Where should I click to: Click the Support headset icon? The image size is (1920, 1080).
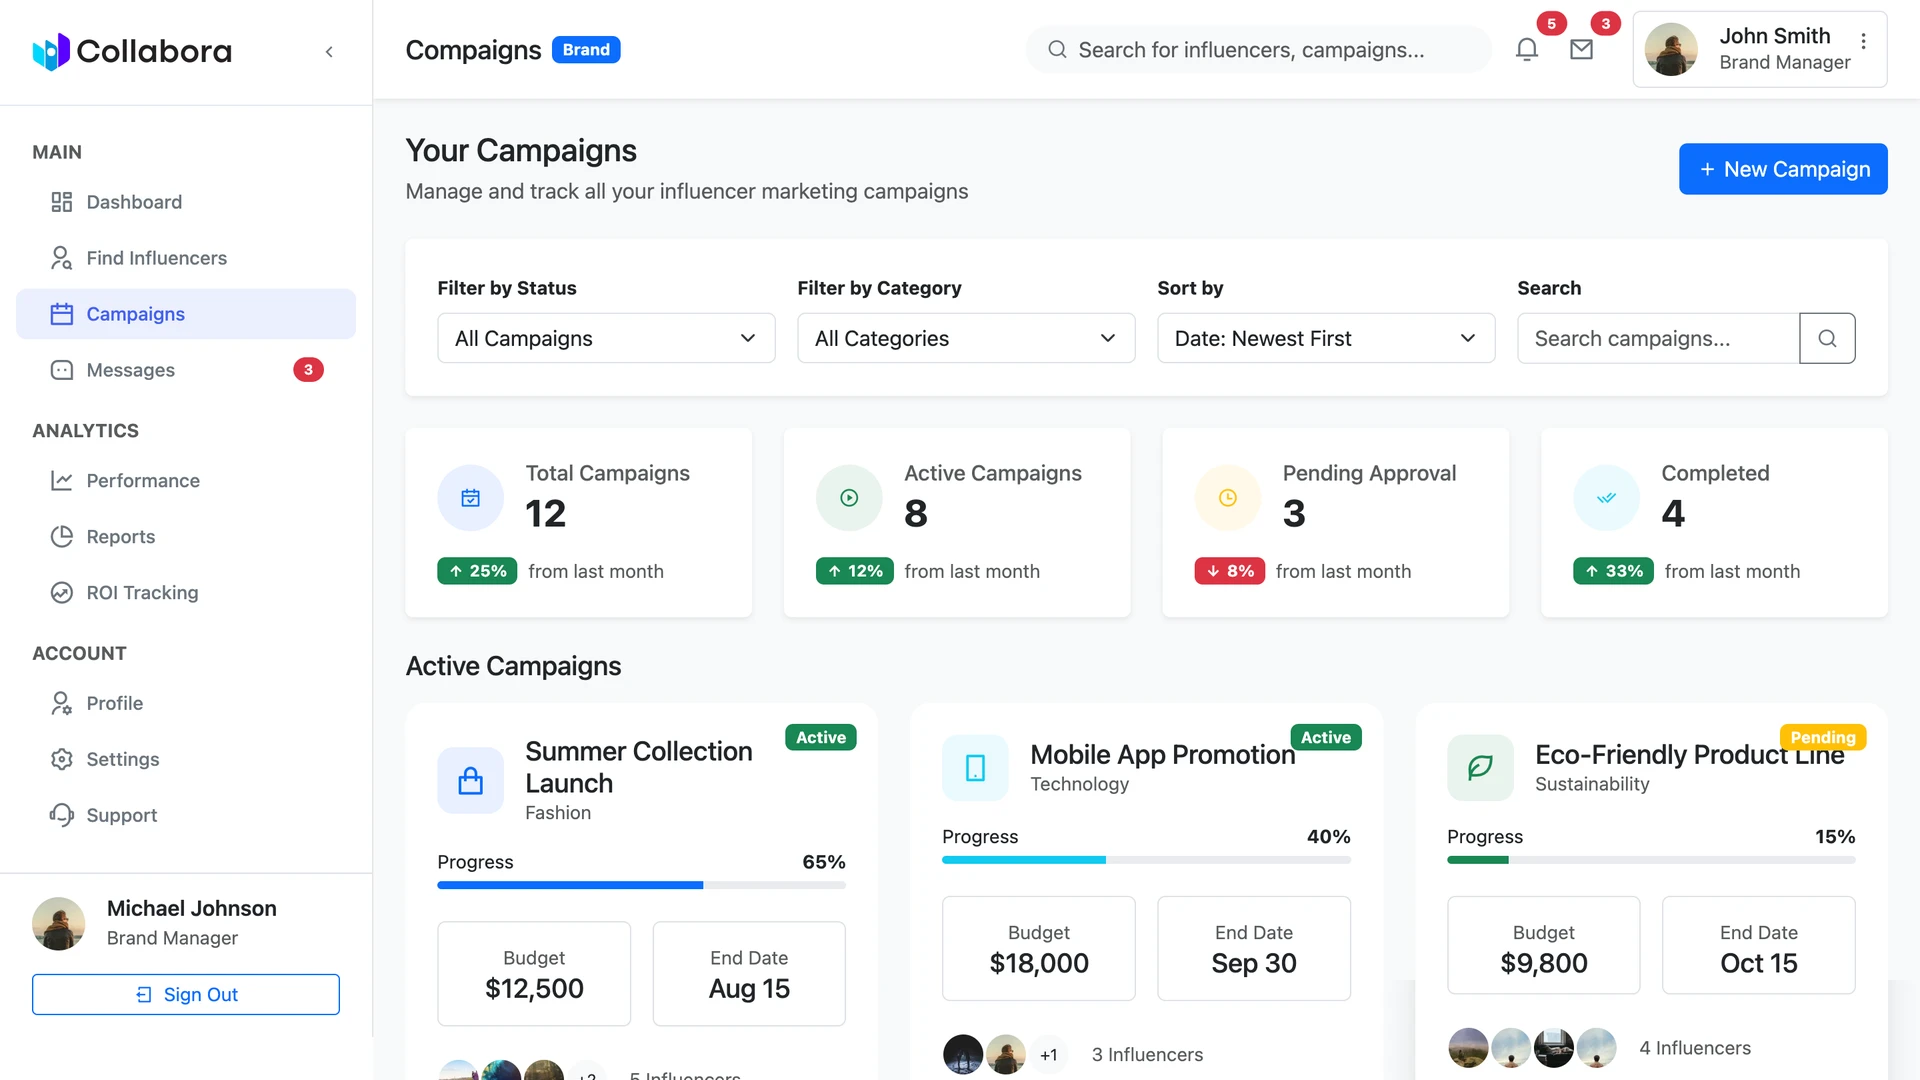click(62, 815)
